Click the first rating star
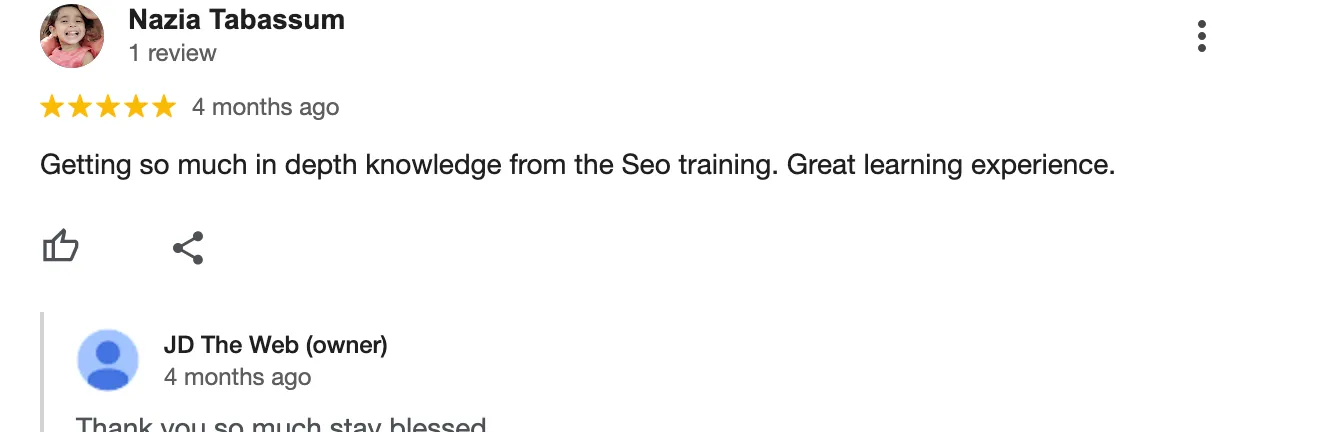The image size is (1340, 432). coord(51,107)
